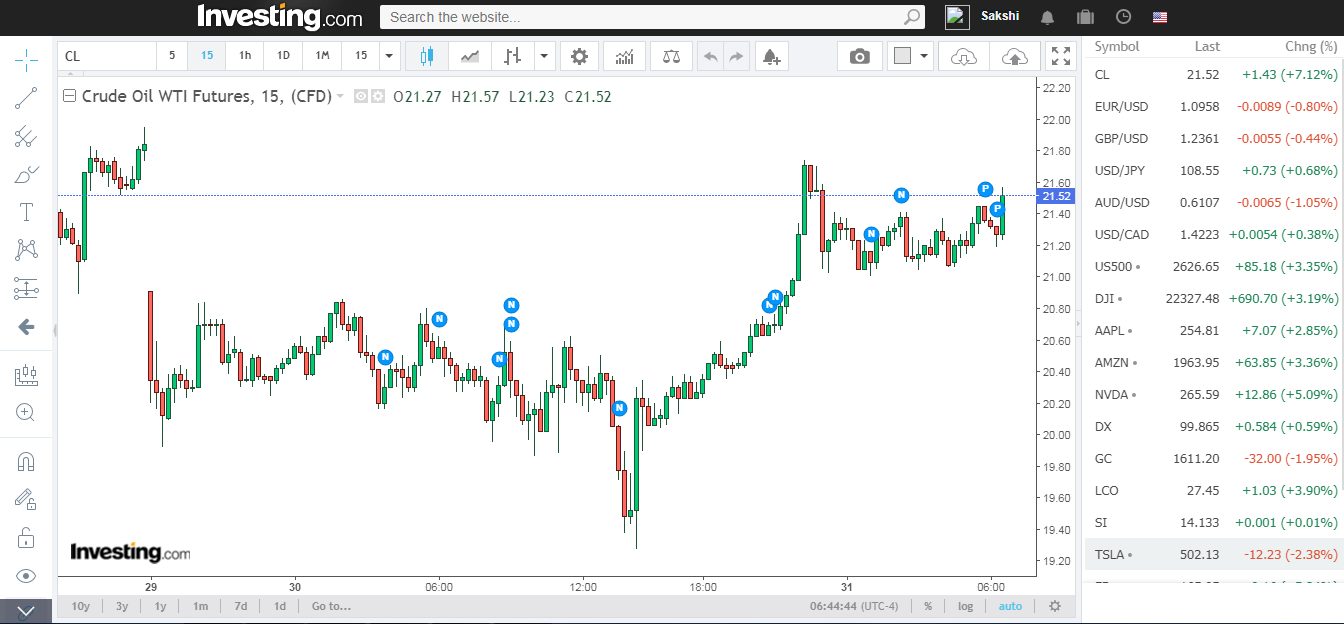
Task: Enter fullscreen chart mode
Action: tap(1061, 56)
